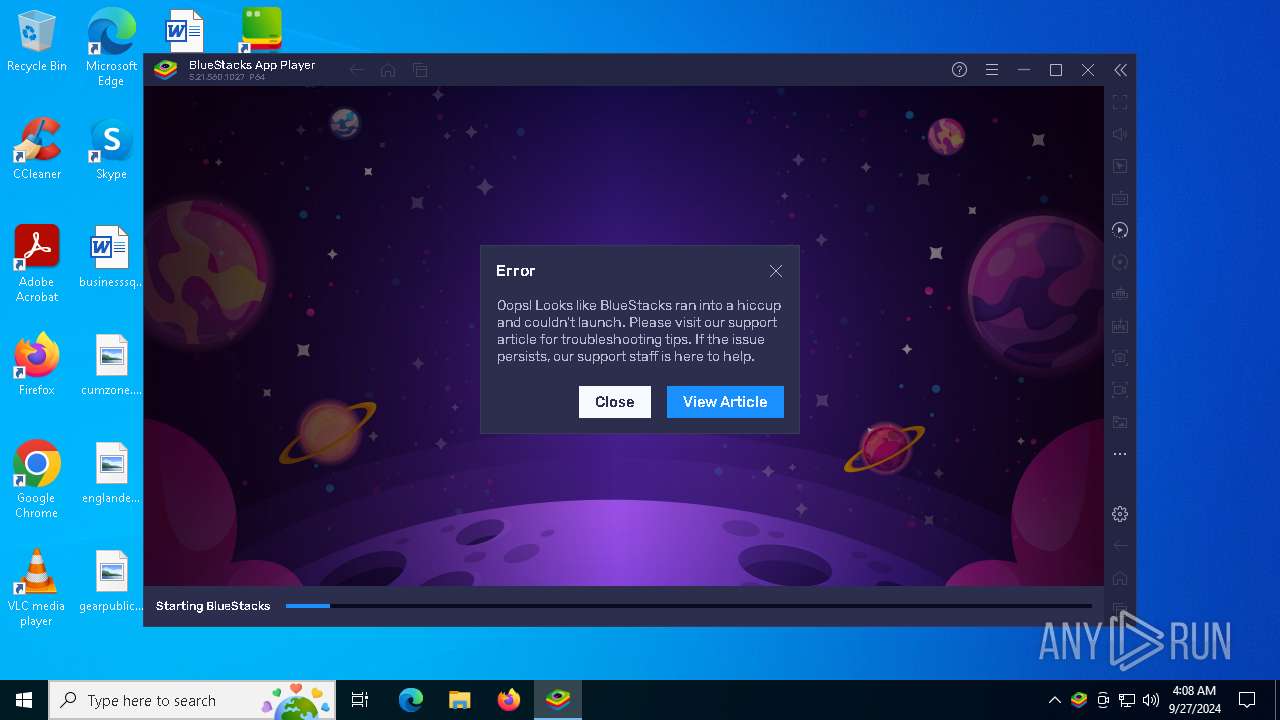Click the Meet Now tray icon
Image resolution: width=1280 pixels, height=720 pixels.
1103,700
